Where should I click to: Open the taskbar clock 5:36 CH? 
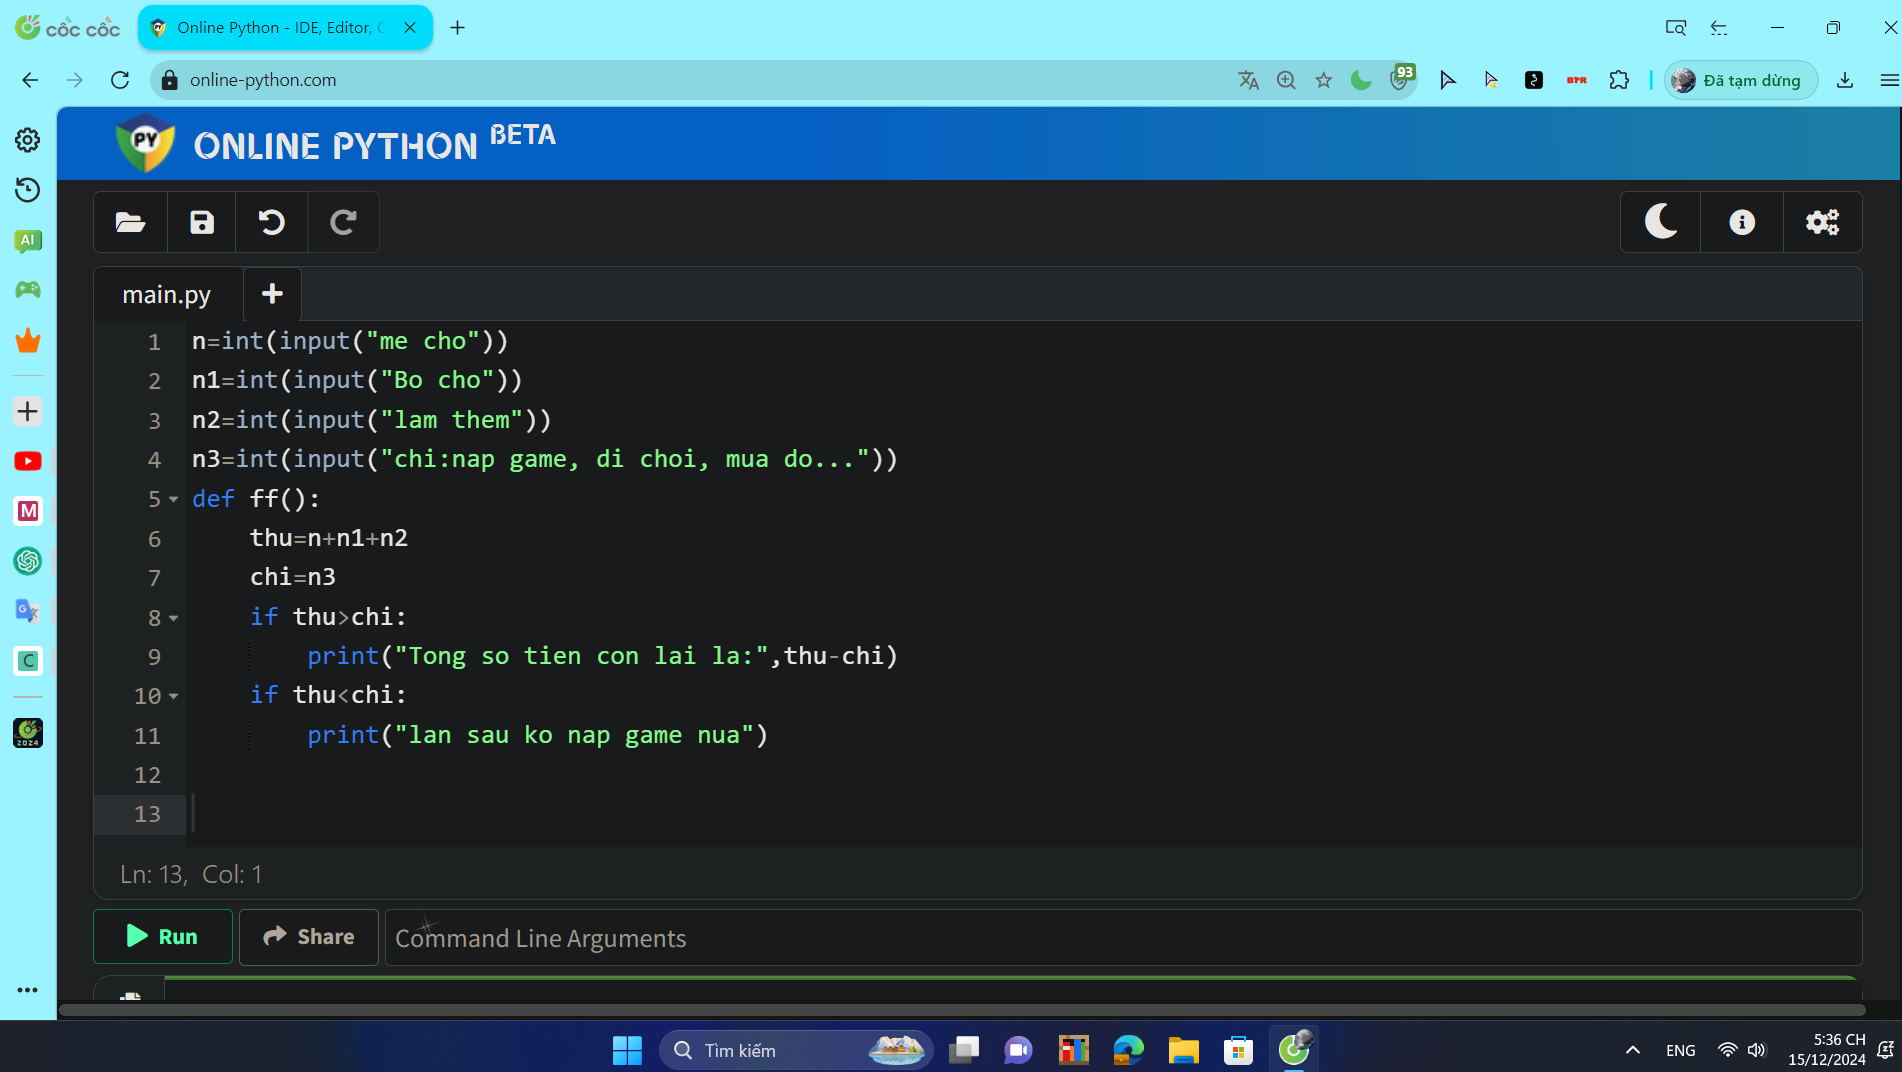[x=1826, y=1050]
